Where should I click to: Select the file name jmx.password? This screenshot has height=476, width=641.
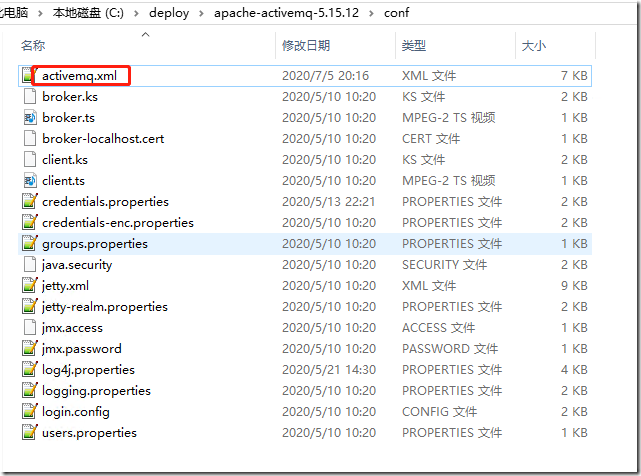[82, 349]
